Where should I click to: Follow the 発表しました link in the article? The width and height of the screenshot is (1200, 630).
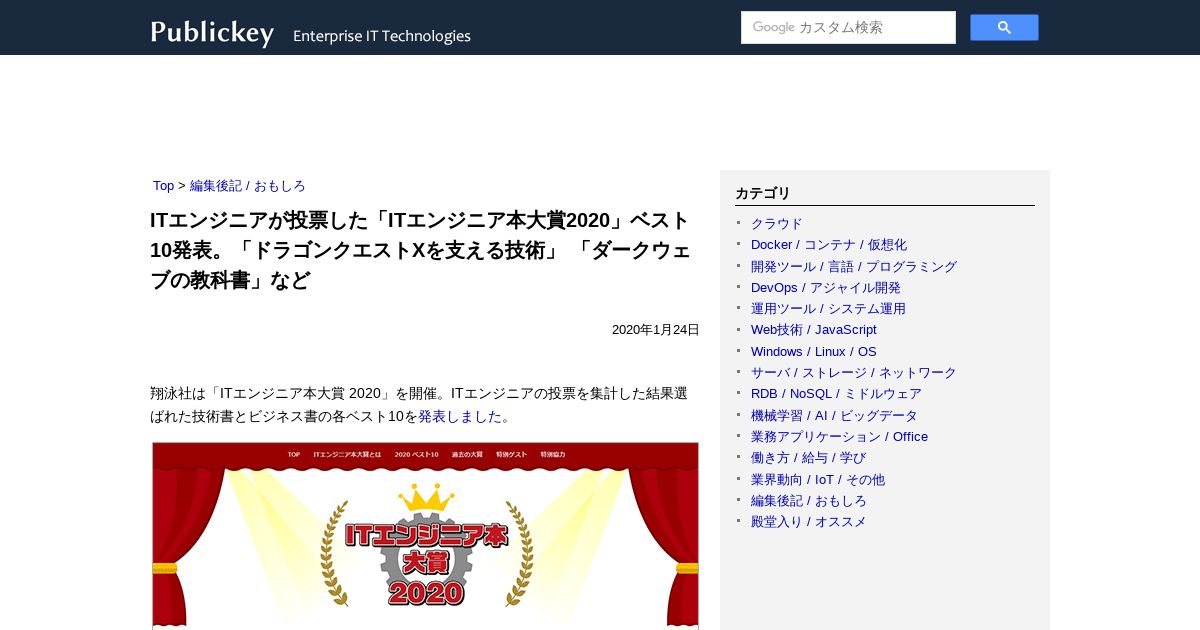(x=460, y=416)
